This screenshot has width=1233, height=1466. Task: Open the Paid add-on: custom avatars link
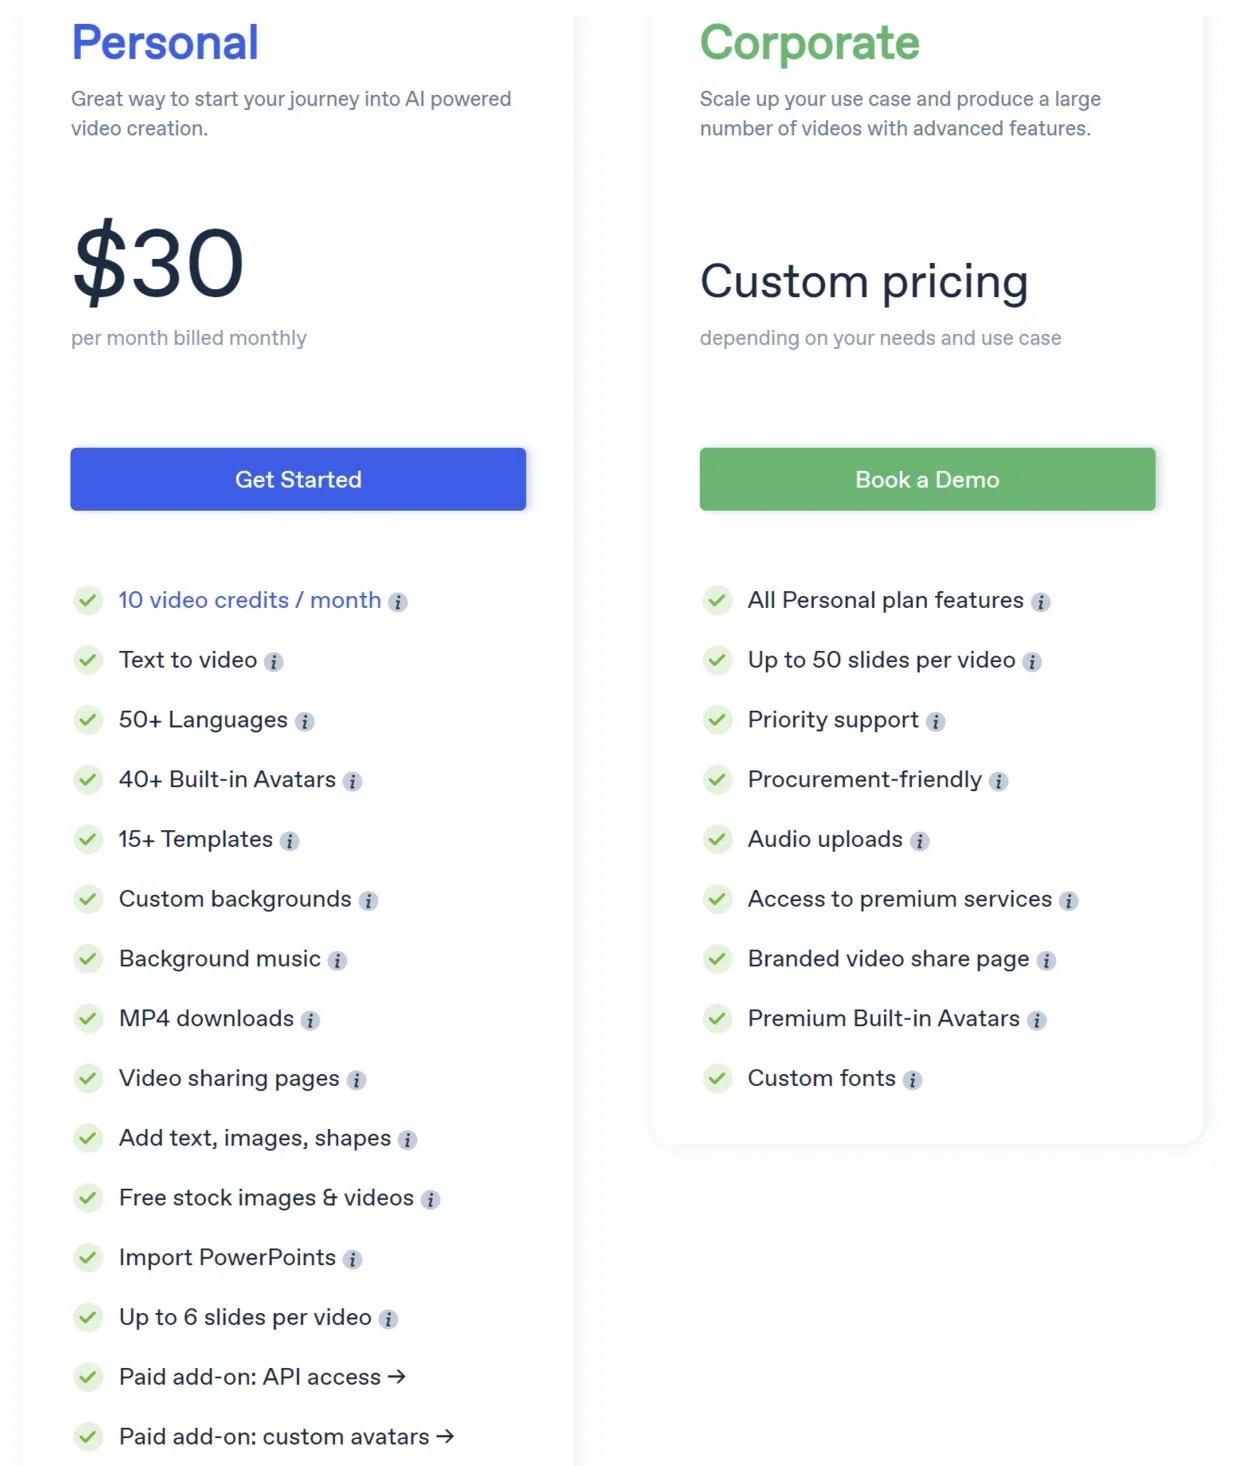point(286,1437)
